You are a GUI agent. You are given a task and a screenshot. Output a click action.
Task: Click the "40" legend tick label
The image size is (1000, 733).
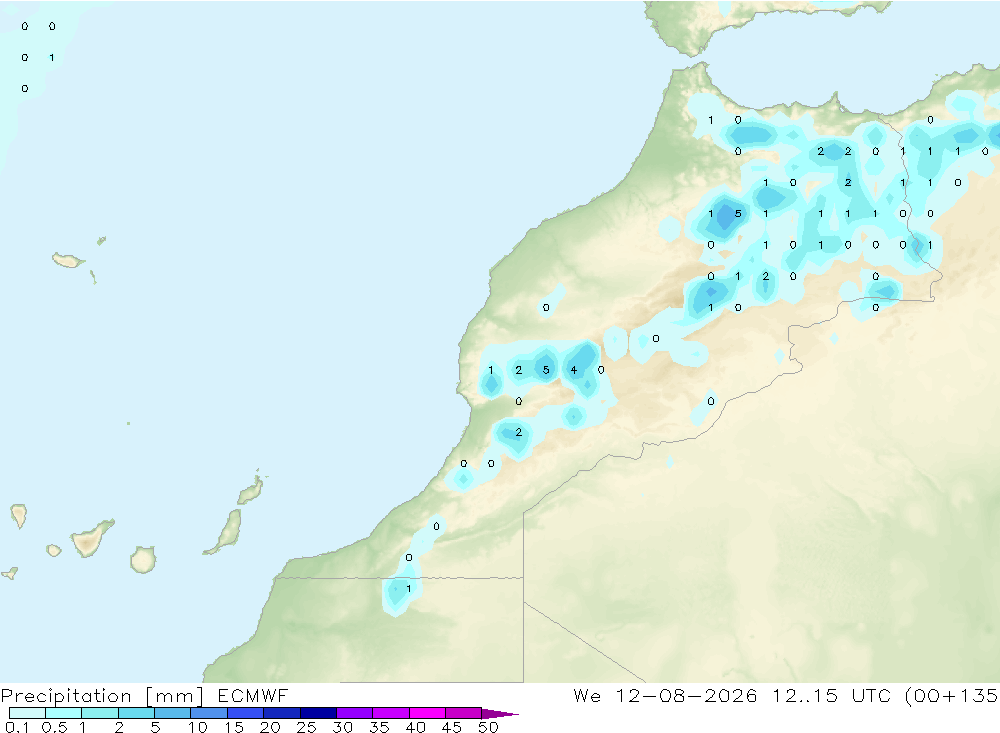pos(415,727)
